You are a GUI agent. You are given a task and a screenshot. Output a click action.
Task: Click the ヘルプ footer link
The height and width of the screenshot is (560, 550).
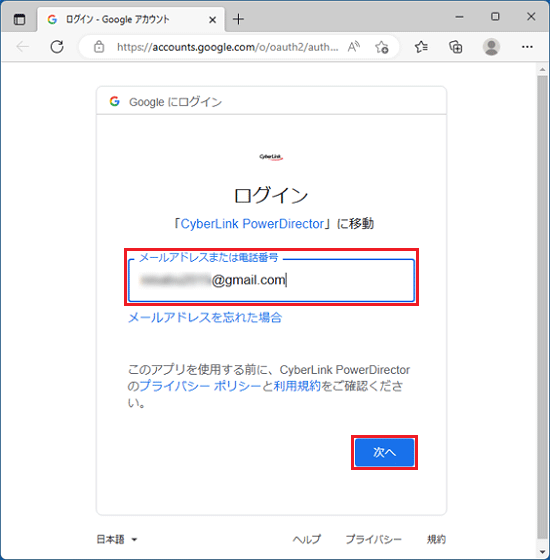307,539
